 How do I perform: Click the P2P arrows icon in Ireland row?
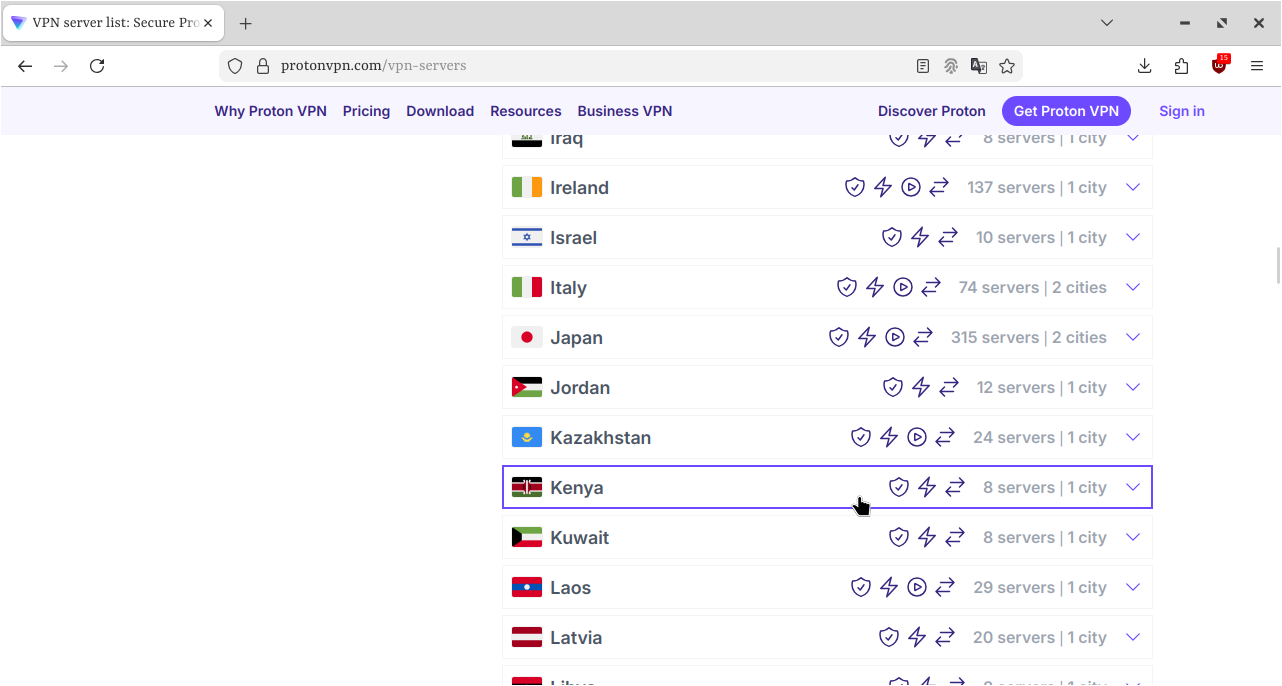pos(939,187)
